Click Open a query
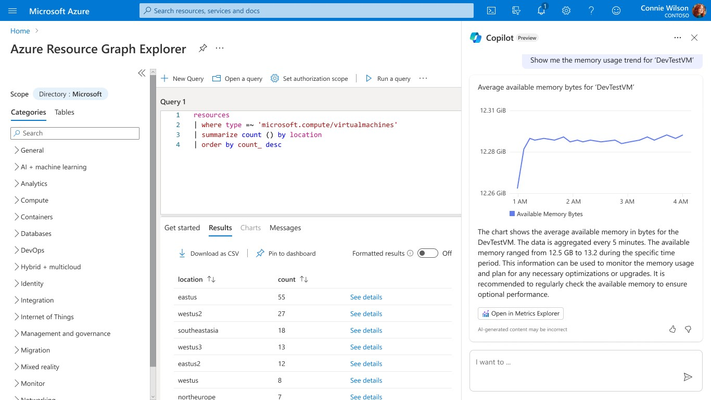Viewport: 711px width, 400px height. click(x=237, y=78)
